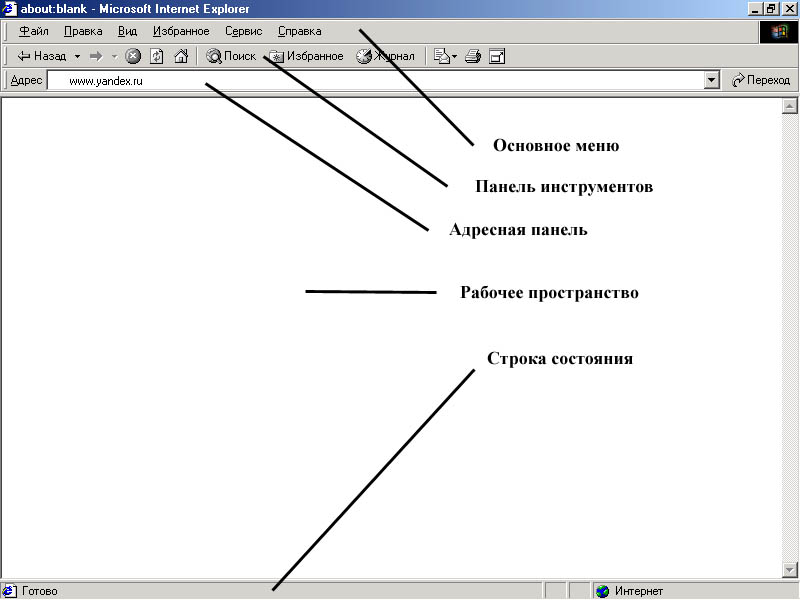The width and height of the screenshot is (800, 600).
Task: Open the Сервис menu
Action: pyautogui.click(x=244, y=31)
